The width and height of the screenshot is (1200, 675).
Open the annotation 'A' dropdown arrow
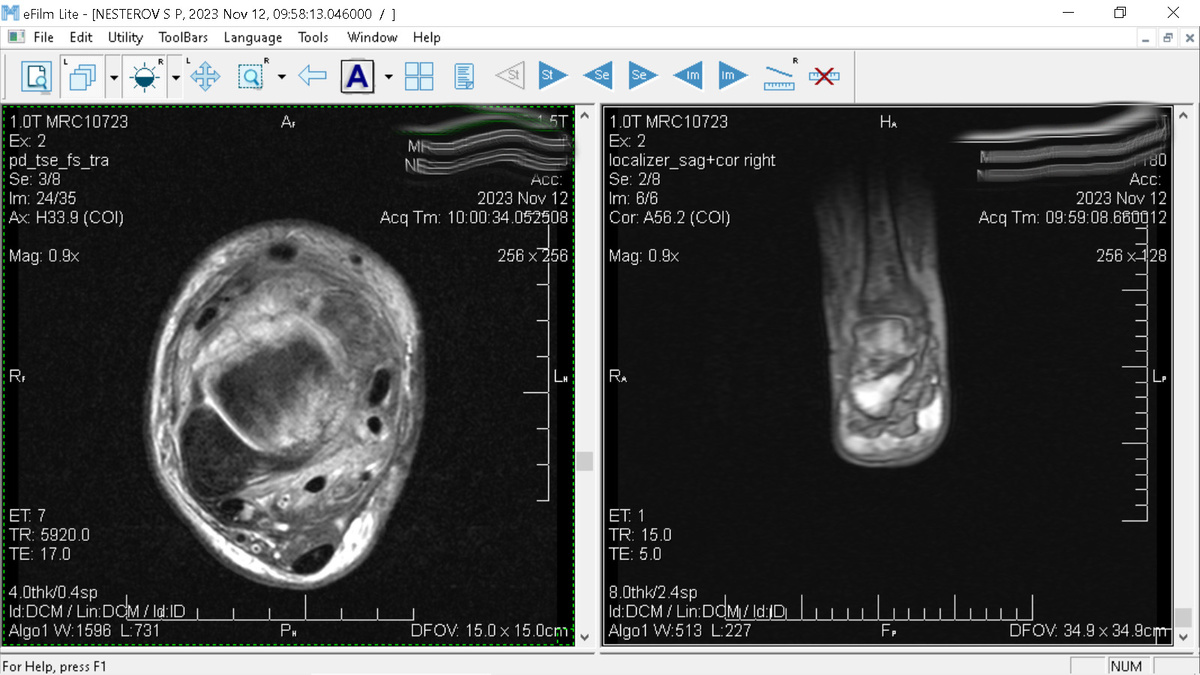388,76
